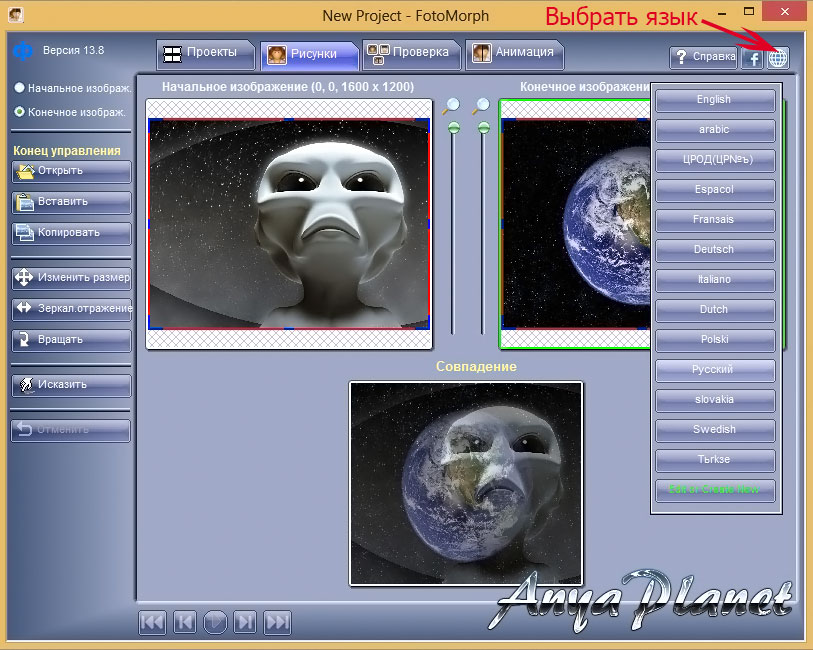Screen dimensions: 813x650
Task: Choose Deutsch from the language list
Action: coord(714,250)
